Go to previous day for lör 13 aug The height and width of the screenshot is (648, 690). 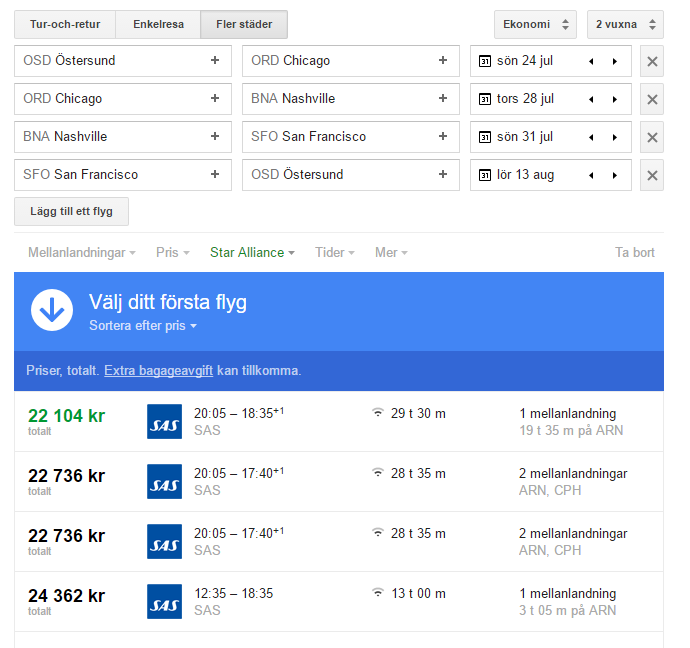tap(591, 175)
